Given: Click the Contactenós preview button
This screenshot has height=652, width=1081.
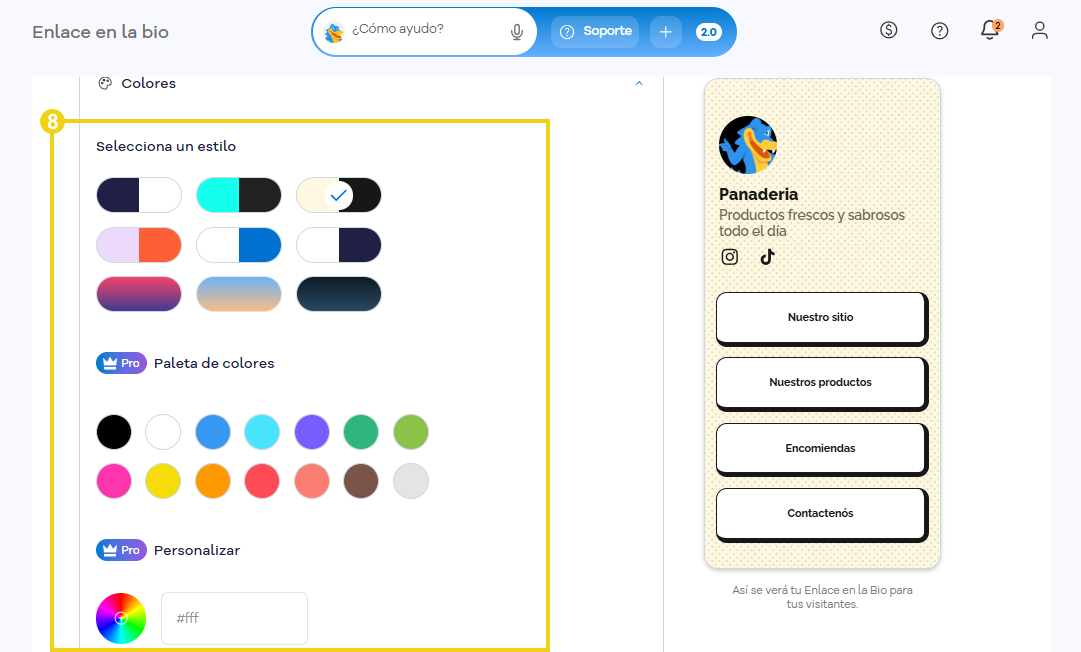Looking at the screenshot, I should click(x=822, y=514).
